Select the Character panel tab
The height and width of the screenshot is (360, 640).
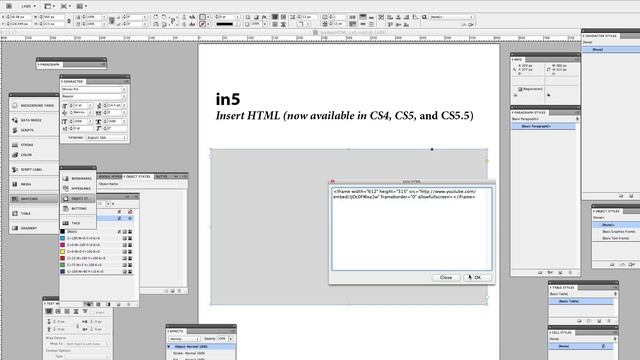click(72, 81)
